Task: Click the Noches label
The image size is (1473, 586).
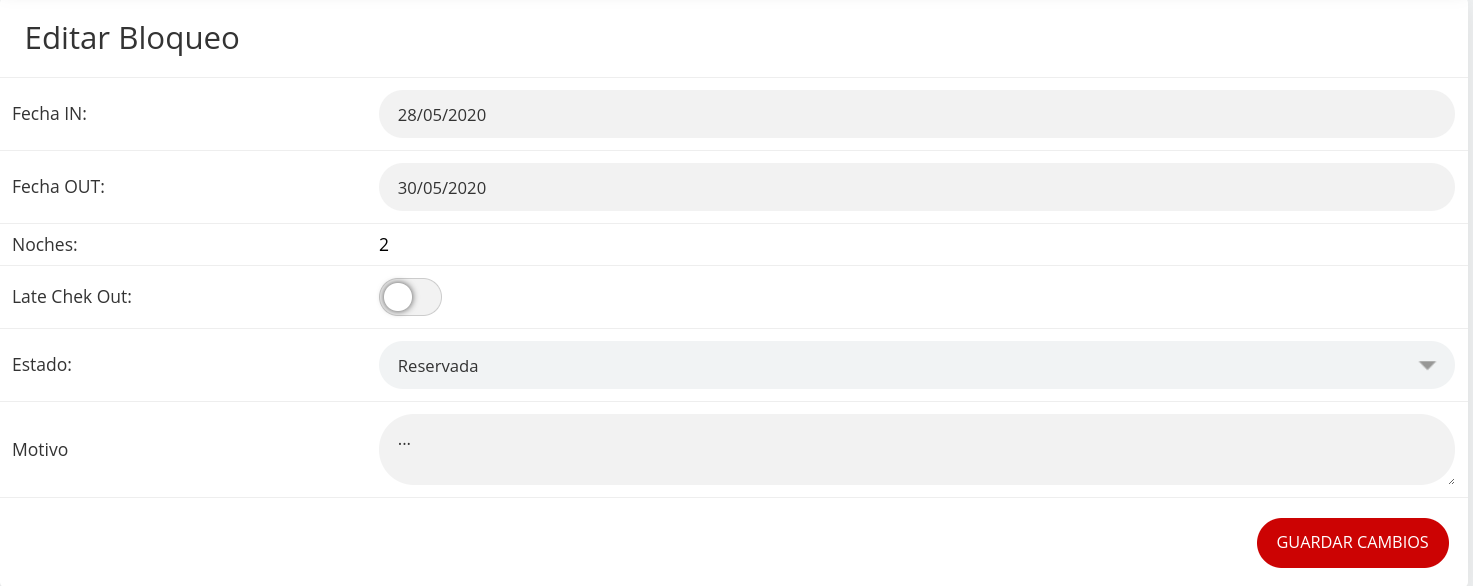Action: 44,244
